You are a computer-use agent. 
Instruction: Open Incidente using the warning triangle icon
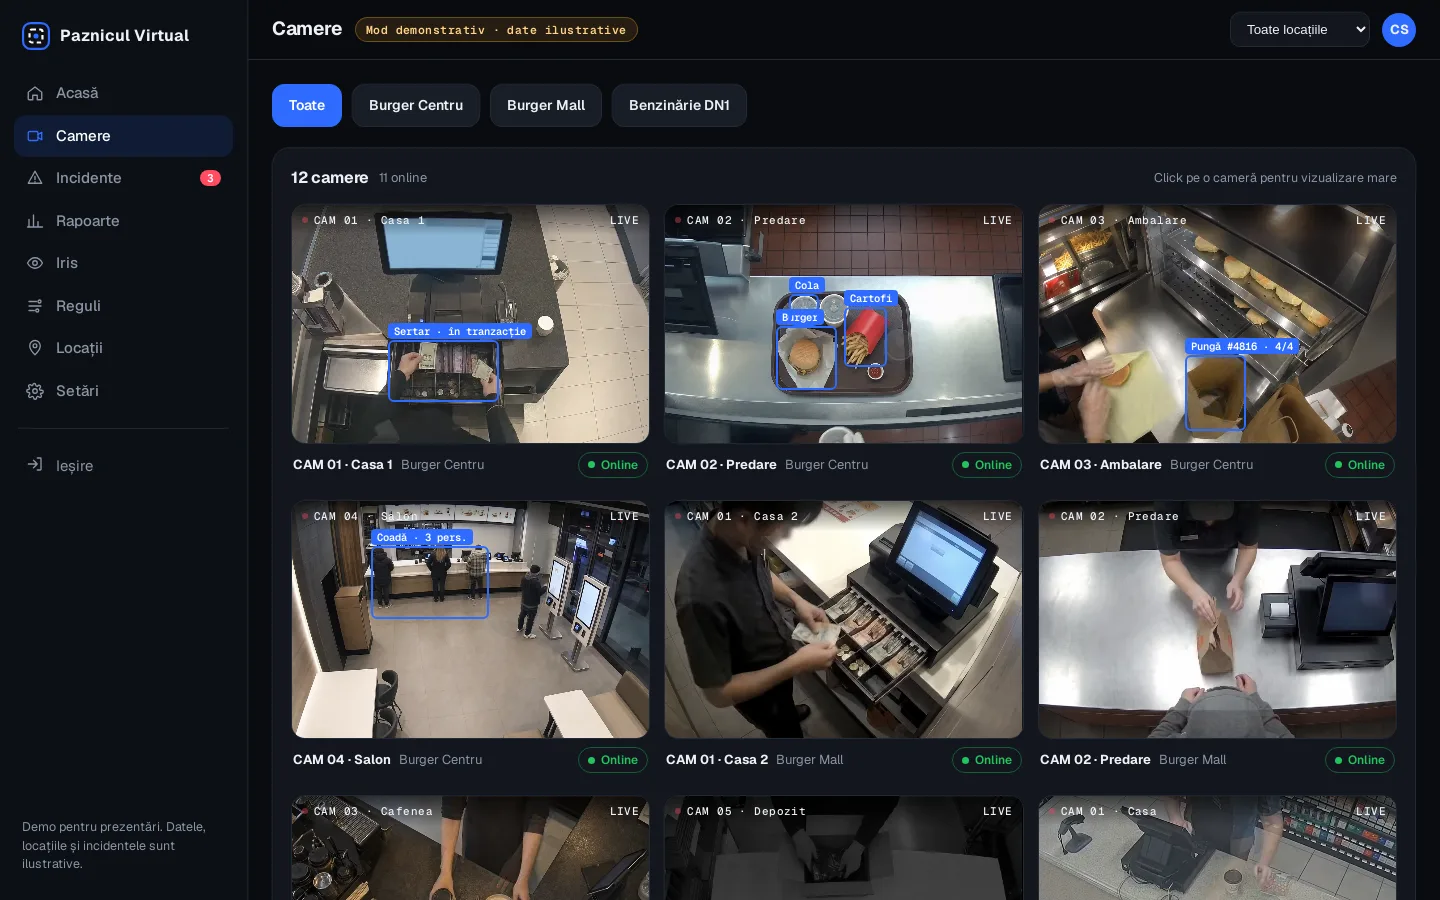(35, 178)
